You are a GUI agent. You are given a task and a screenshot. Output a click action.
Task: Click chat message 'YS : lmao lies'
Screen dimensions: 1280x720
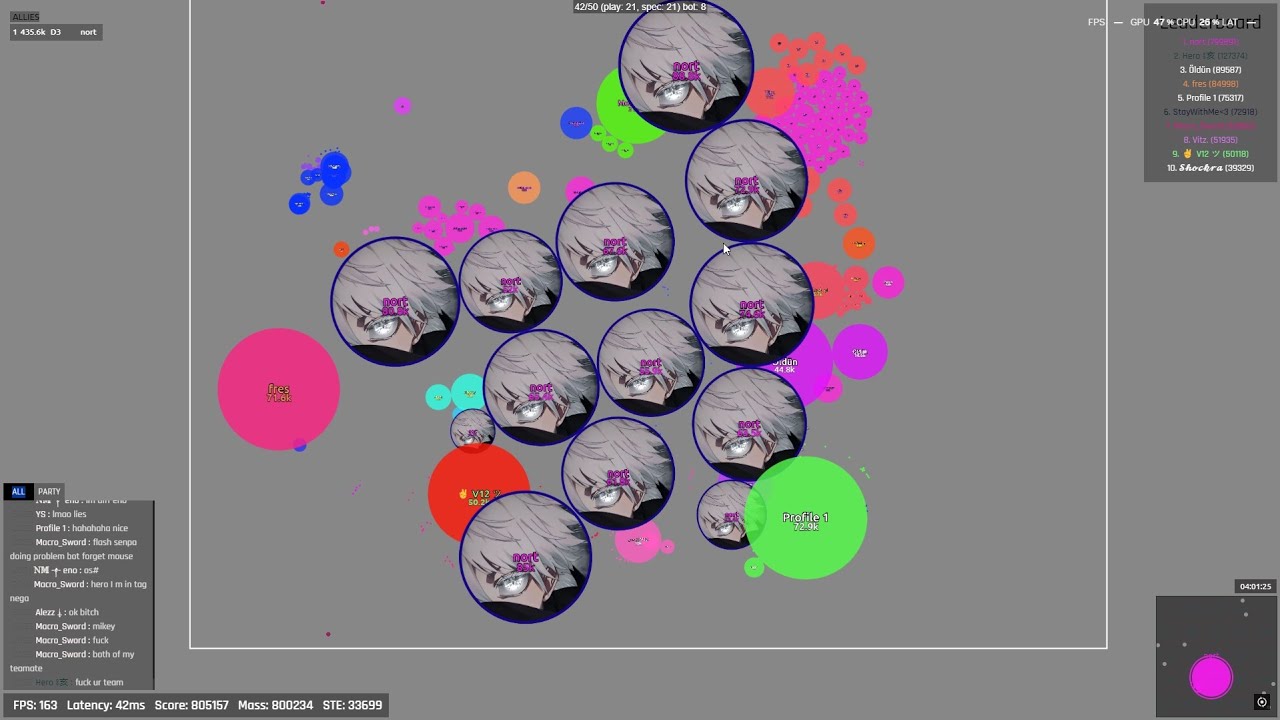(x=61, y=514)
